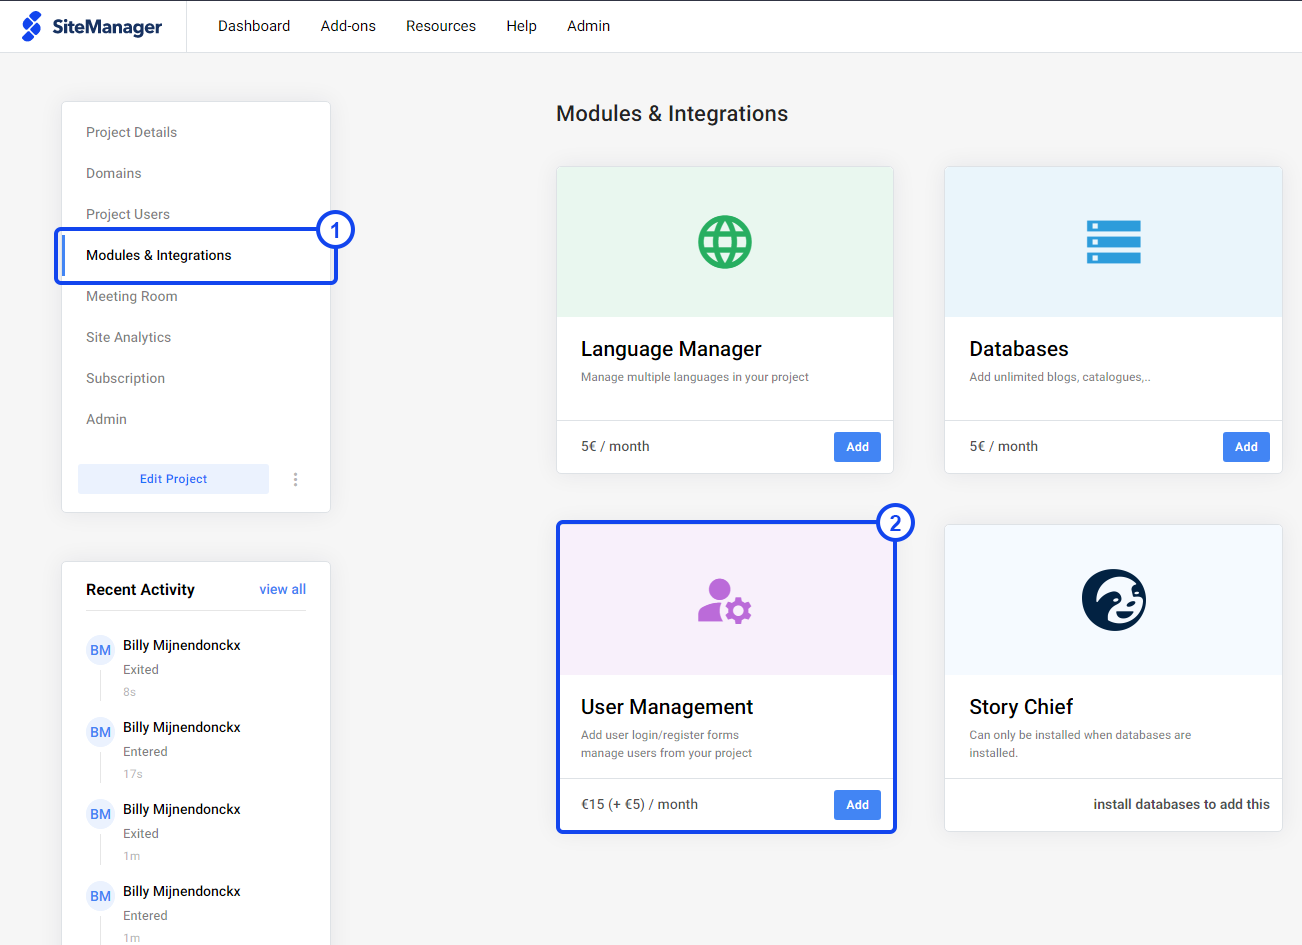Open the Help menu item
The width and height of the screenshot is (1302, 945).
(521, 26)
